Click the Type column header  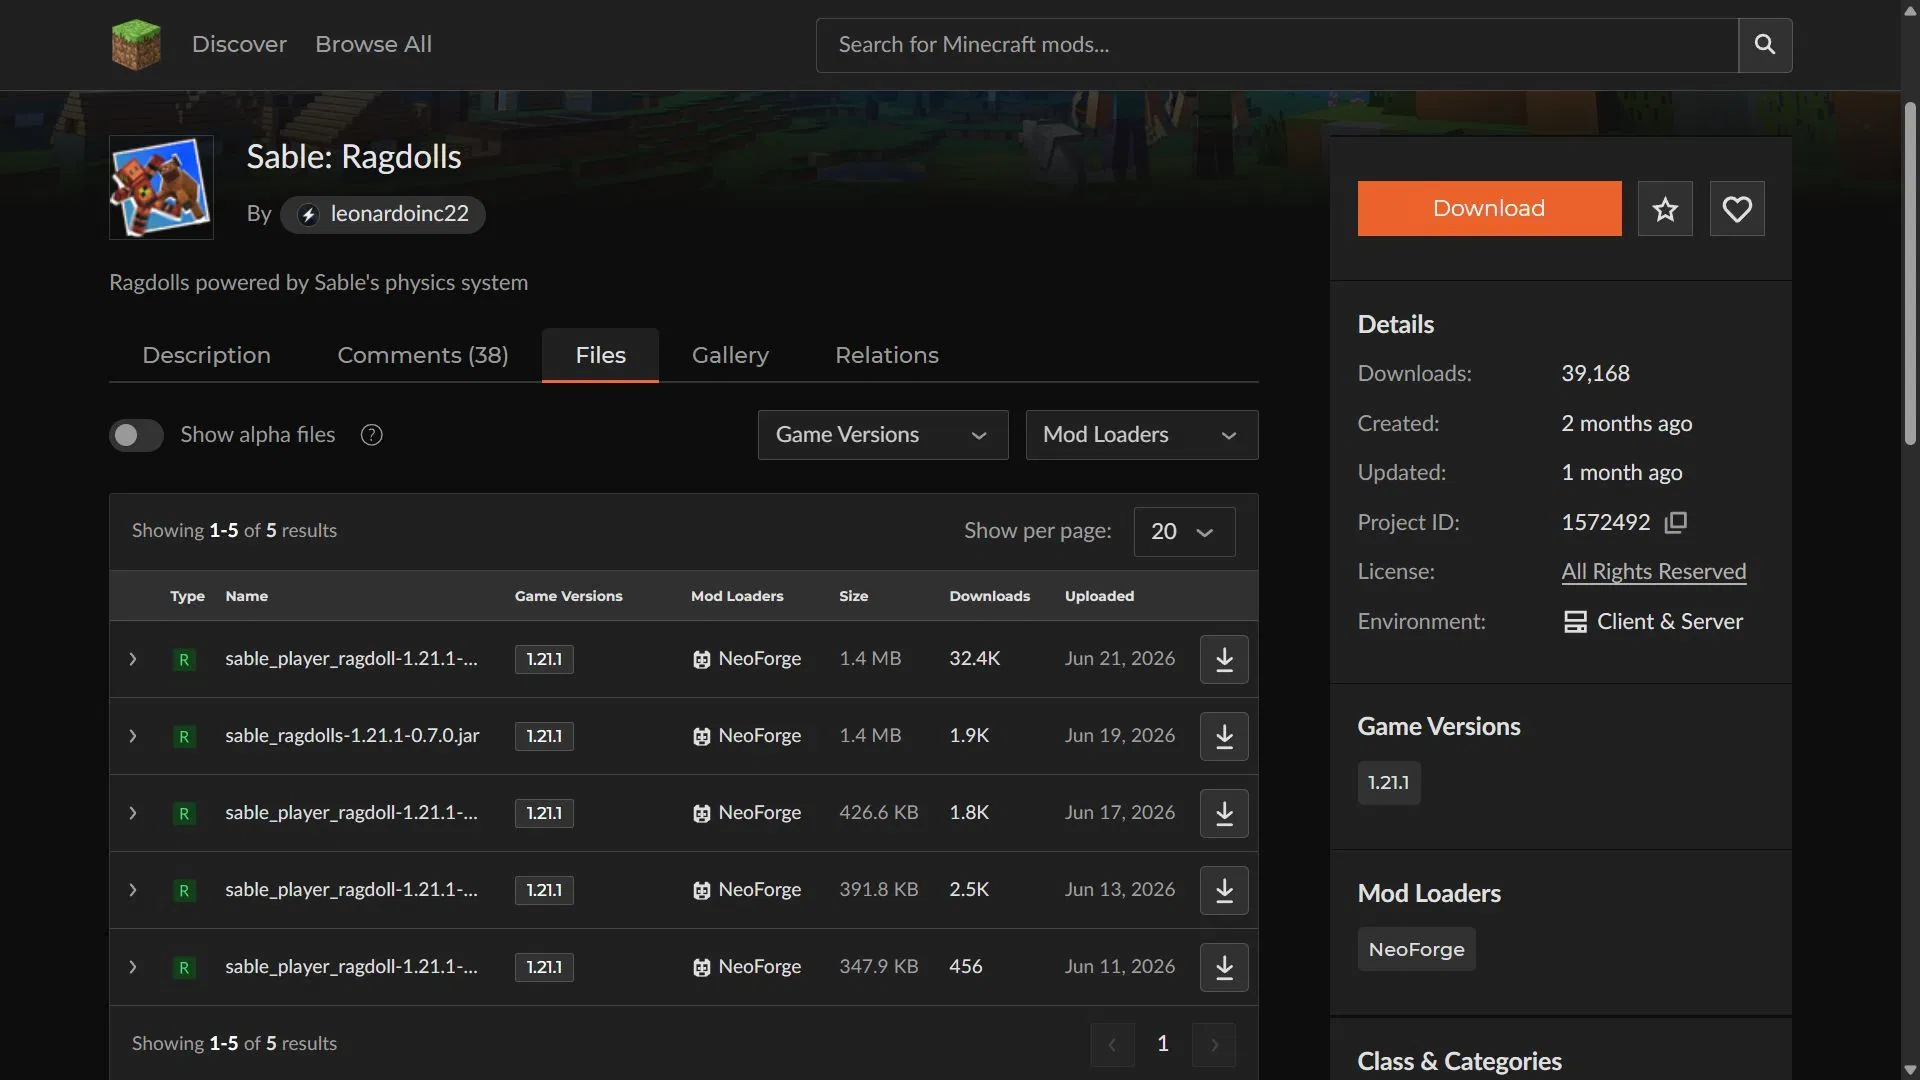(187, 596)
